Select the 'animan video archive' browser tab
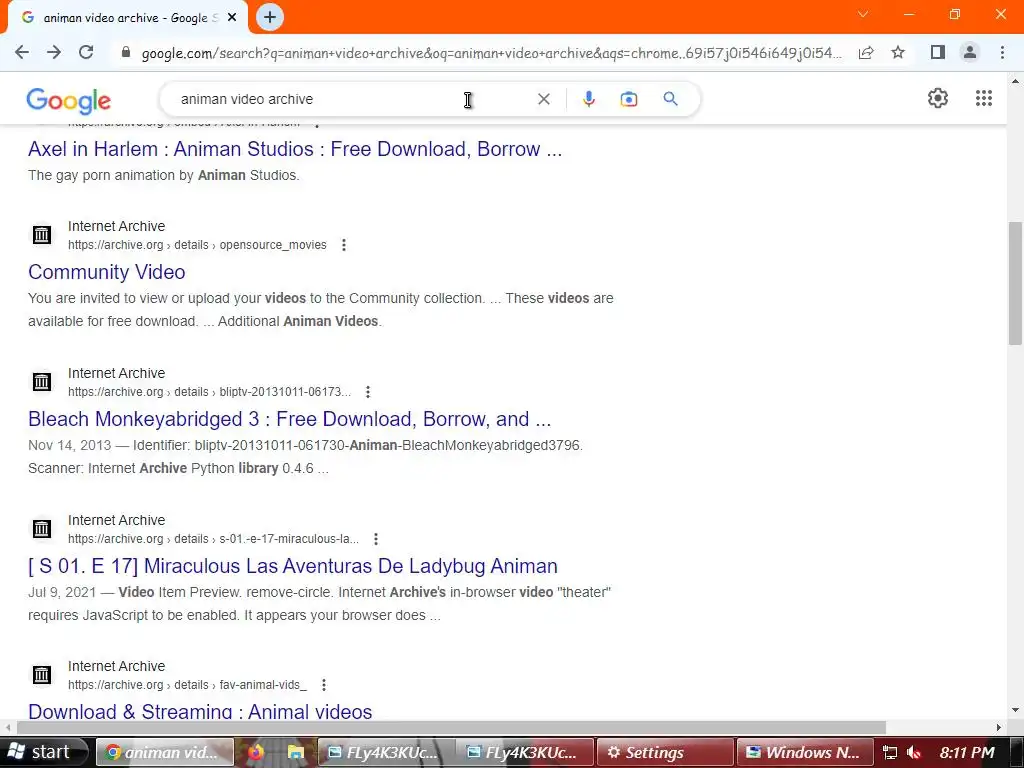1024x768 pixels. click(127, 18)
